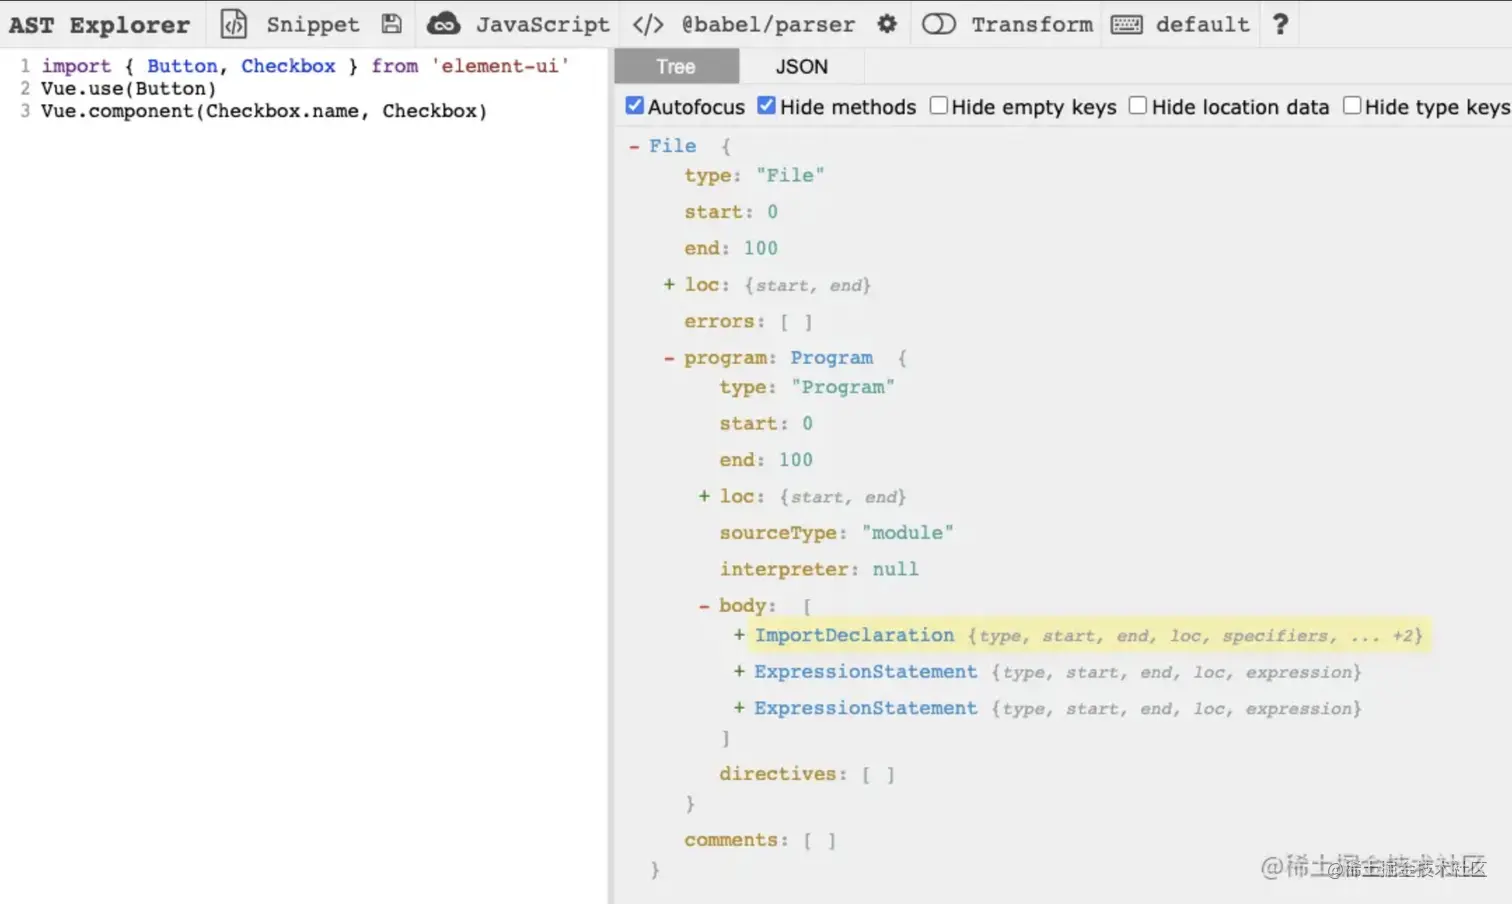Click the ImportDeclaration node name
Screen dimensions: 1512x904
tap(855, 635)
